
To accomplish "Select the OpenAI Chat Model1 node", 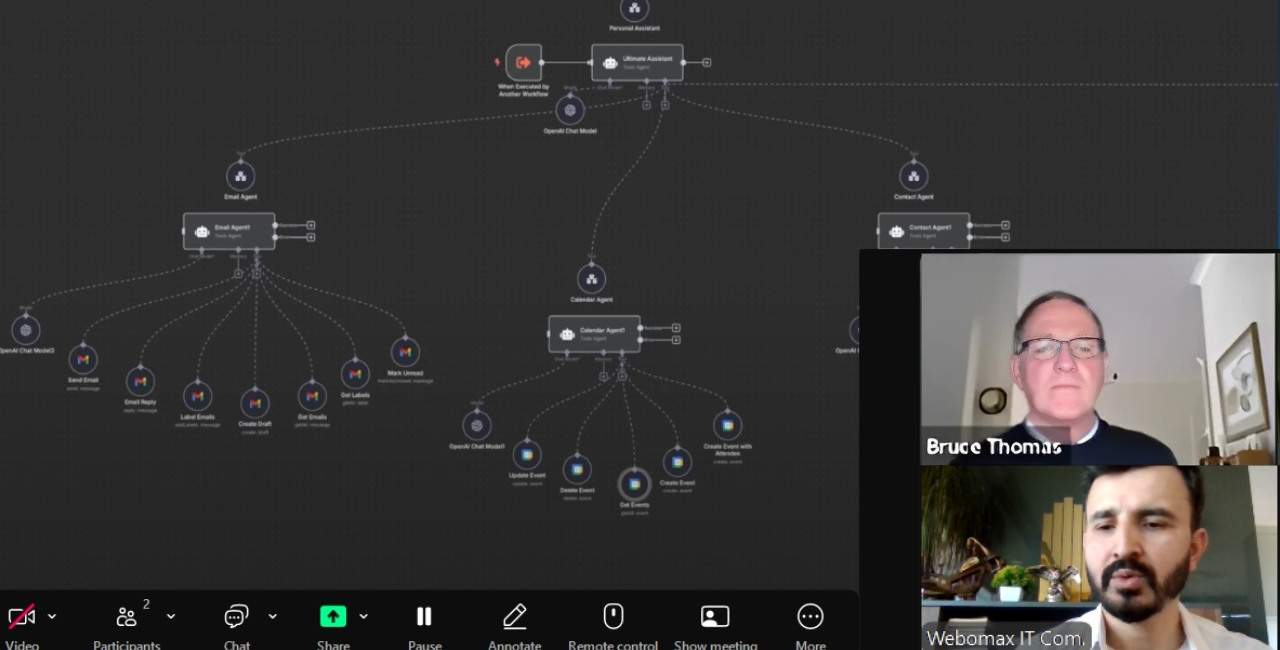I will pos(477,425).
